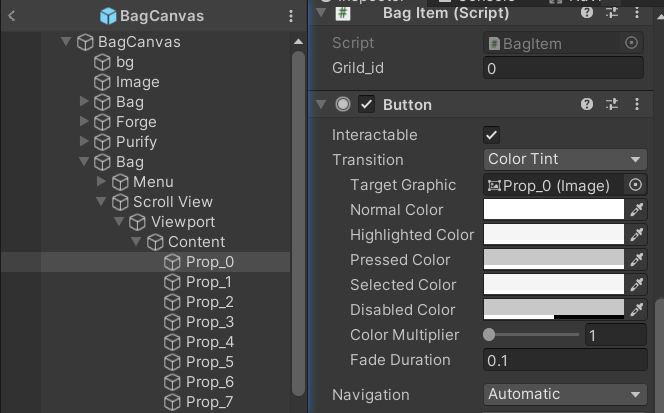
Task: Open the Navigation Automatic dropdown
Action: point(565,394)
